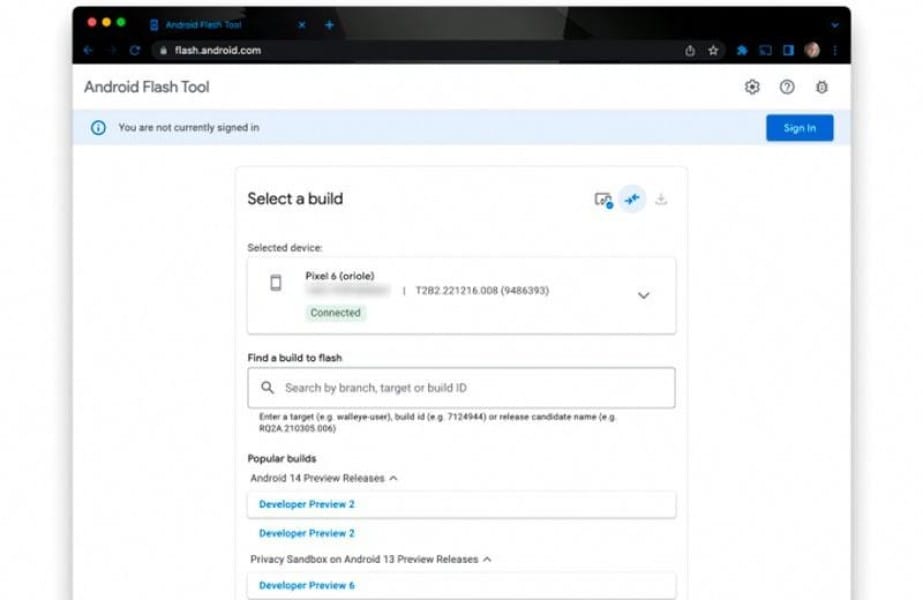The height and width of the screenshot is (600, 923).
Task: Click the bug report icon in header
Action: point(822,87)
